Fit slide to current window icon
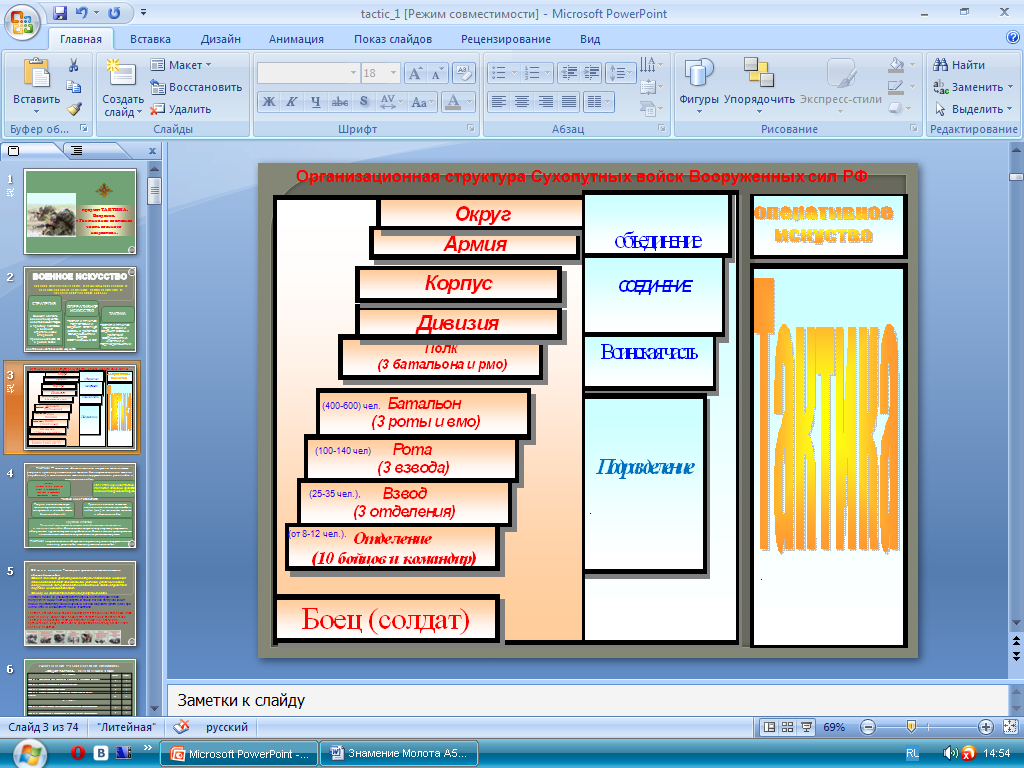Image resolution: width=1024 pixels, height=768 pixels. pyautogui.click(x=1010, y=727)
